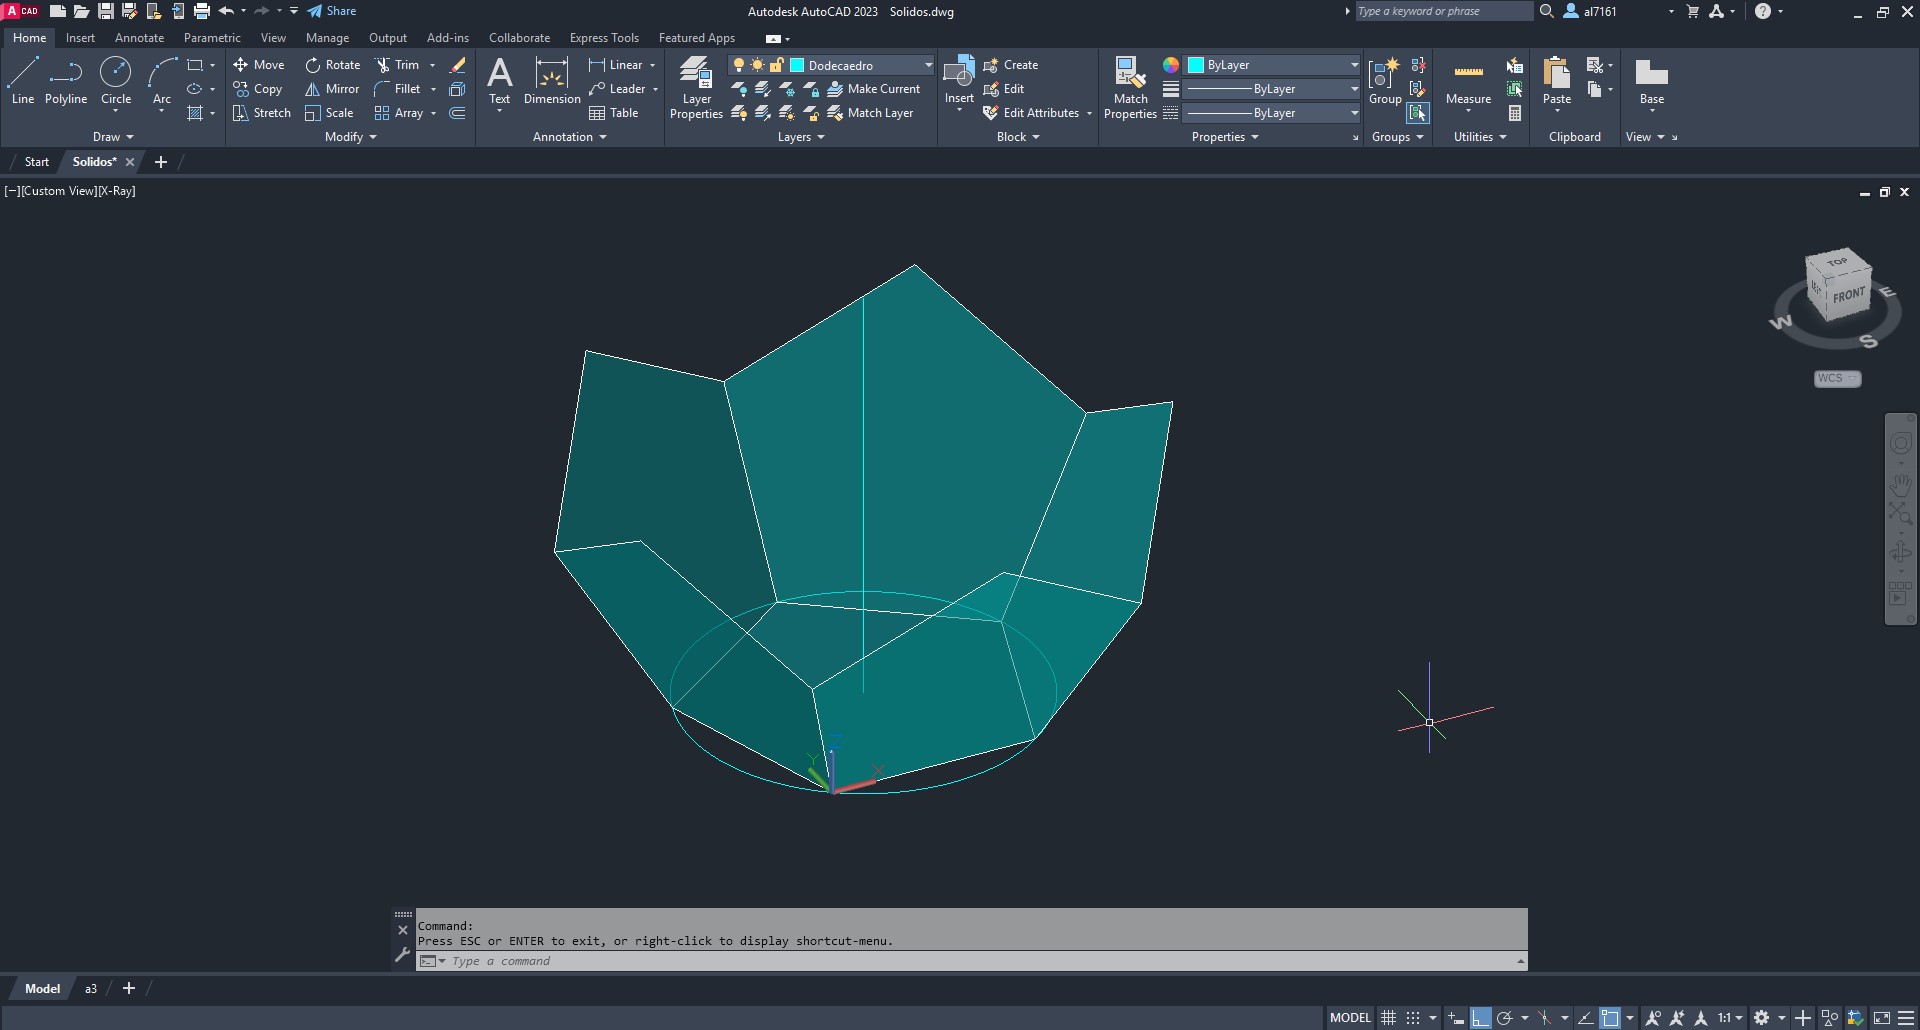Toggle the layer lock icon for Dodecaedro
This screenshot has height=1030, width=1920.
(776, 65)
